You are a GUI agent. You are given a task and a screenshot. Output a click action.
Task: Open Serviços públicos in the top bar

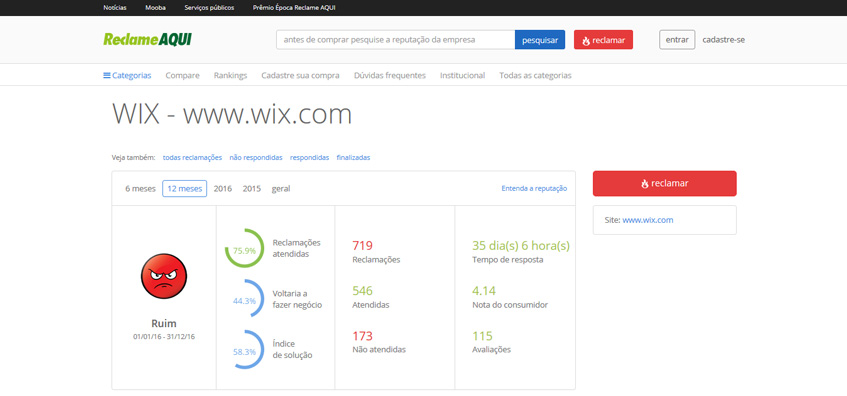pos(209,8)
